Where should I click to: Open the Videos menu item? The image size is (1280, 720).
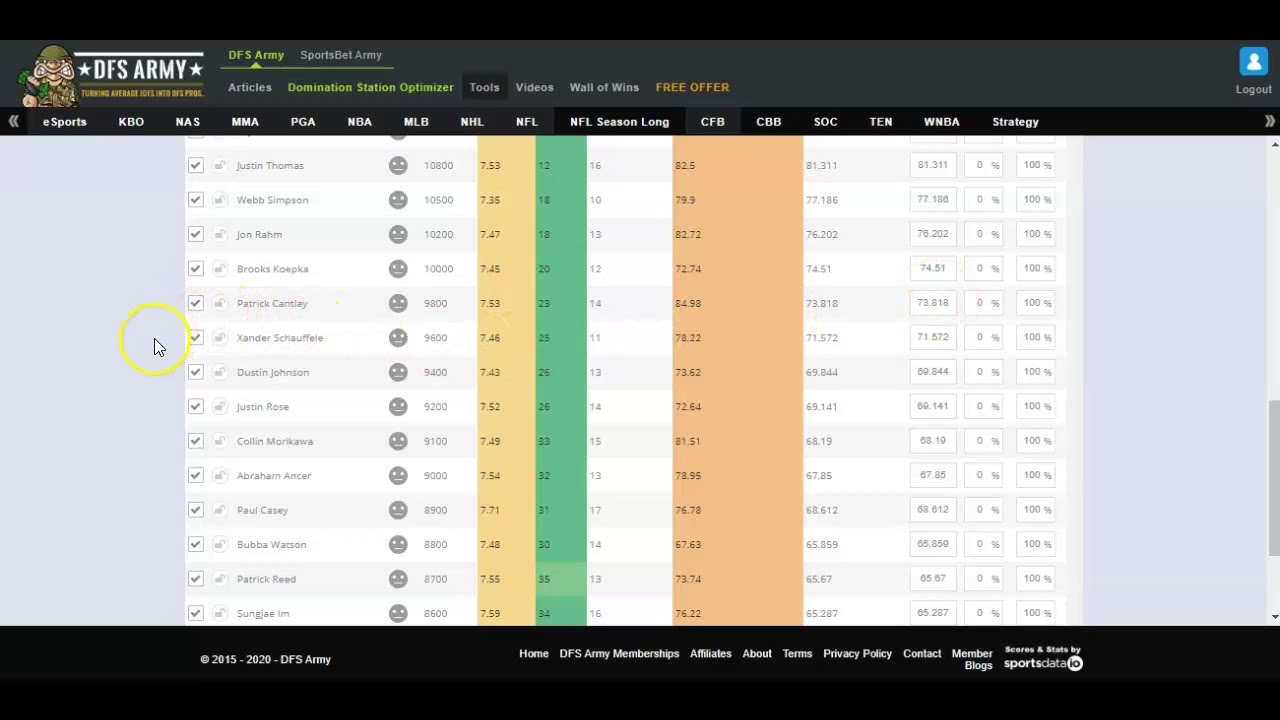(534, 87)
